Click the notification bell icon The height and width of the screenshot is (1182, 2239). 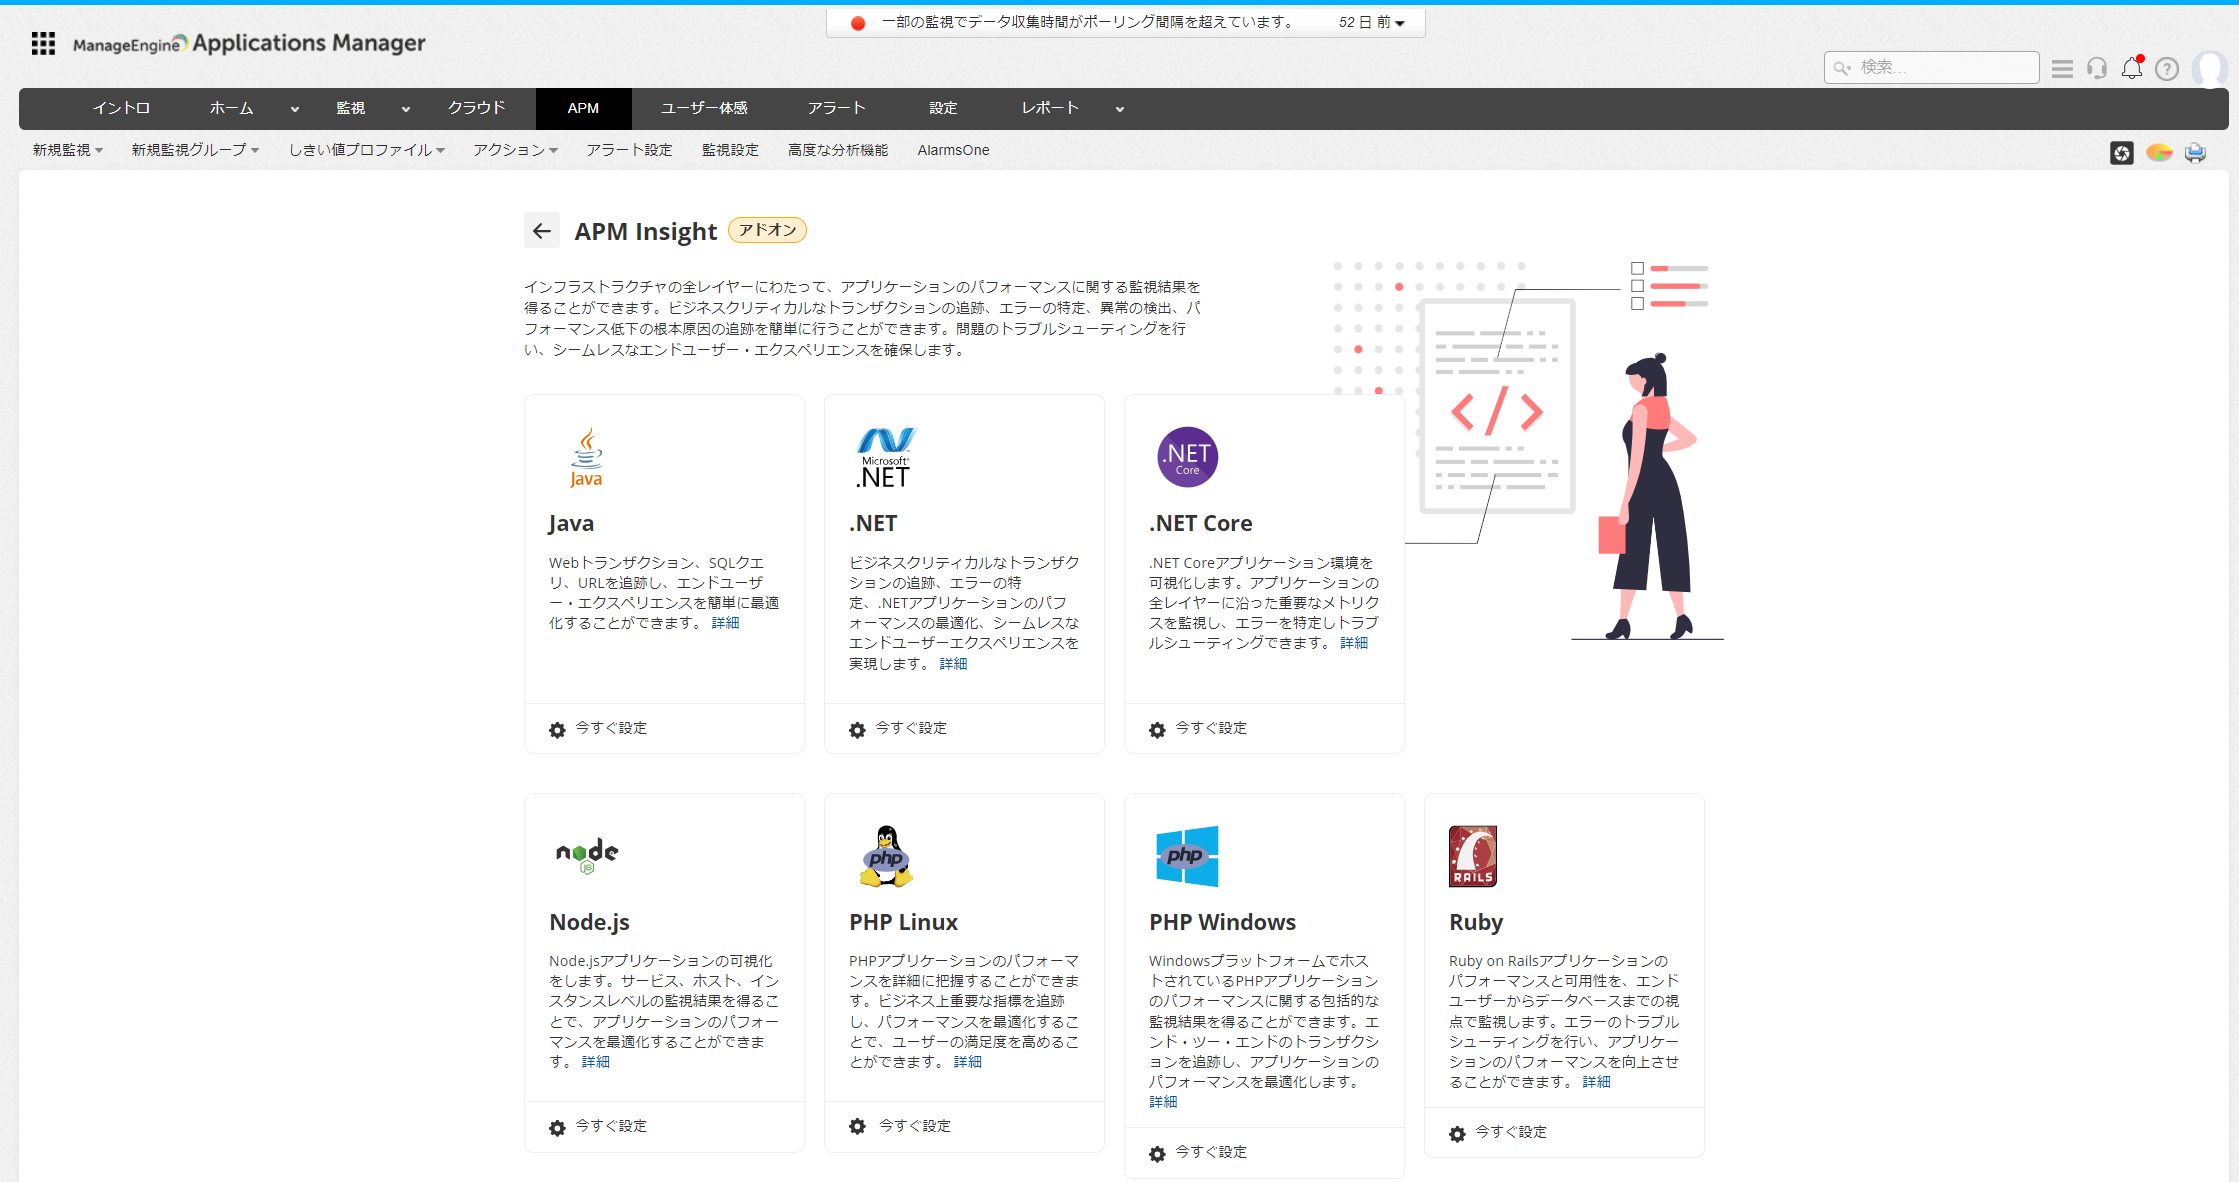[x=2131, y=68]
